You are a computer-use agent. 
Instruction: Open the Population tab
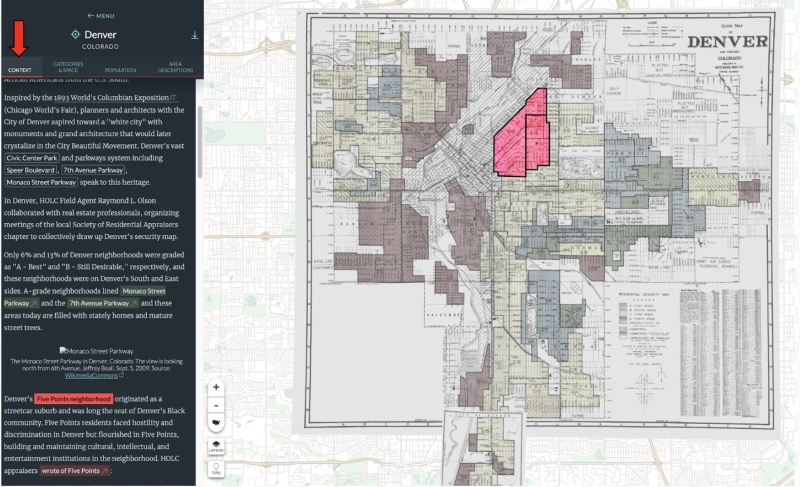pos(120,70)
